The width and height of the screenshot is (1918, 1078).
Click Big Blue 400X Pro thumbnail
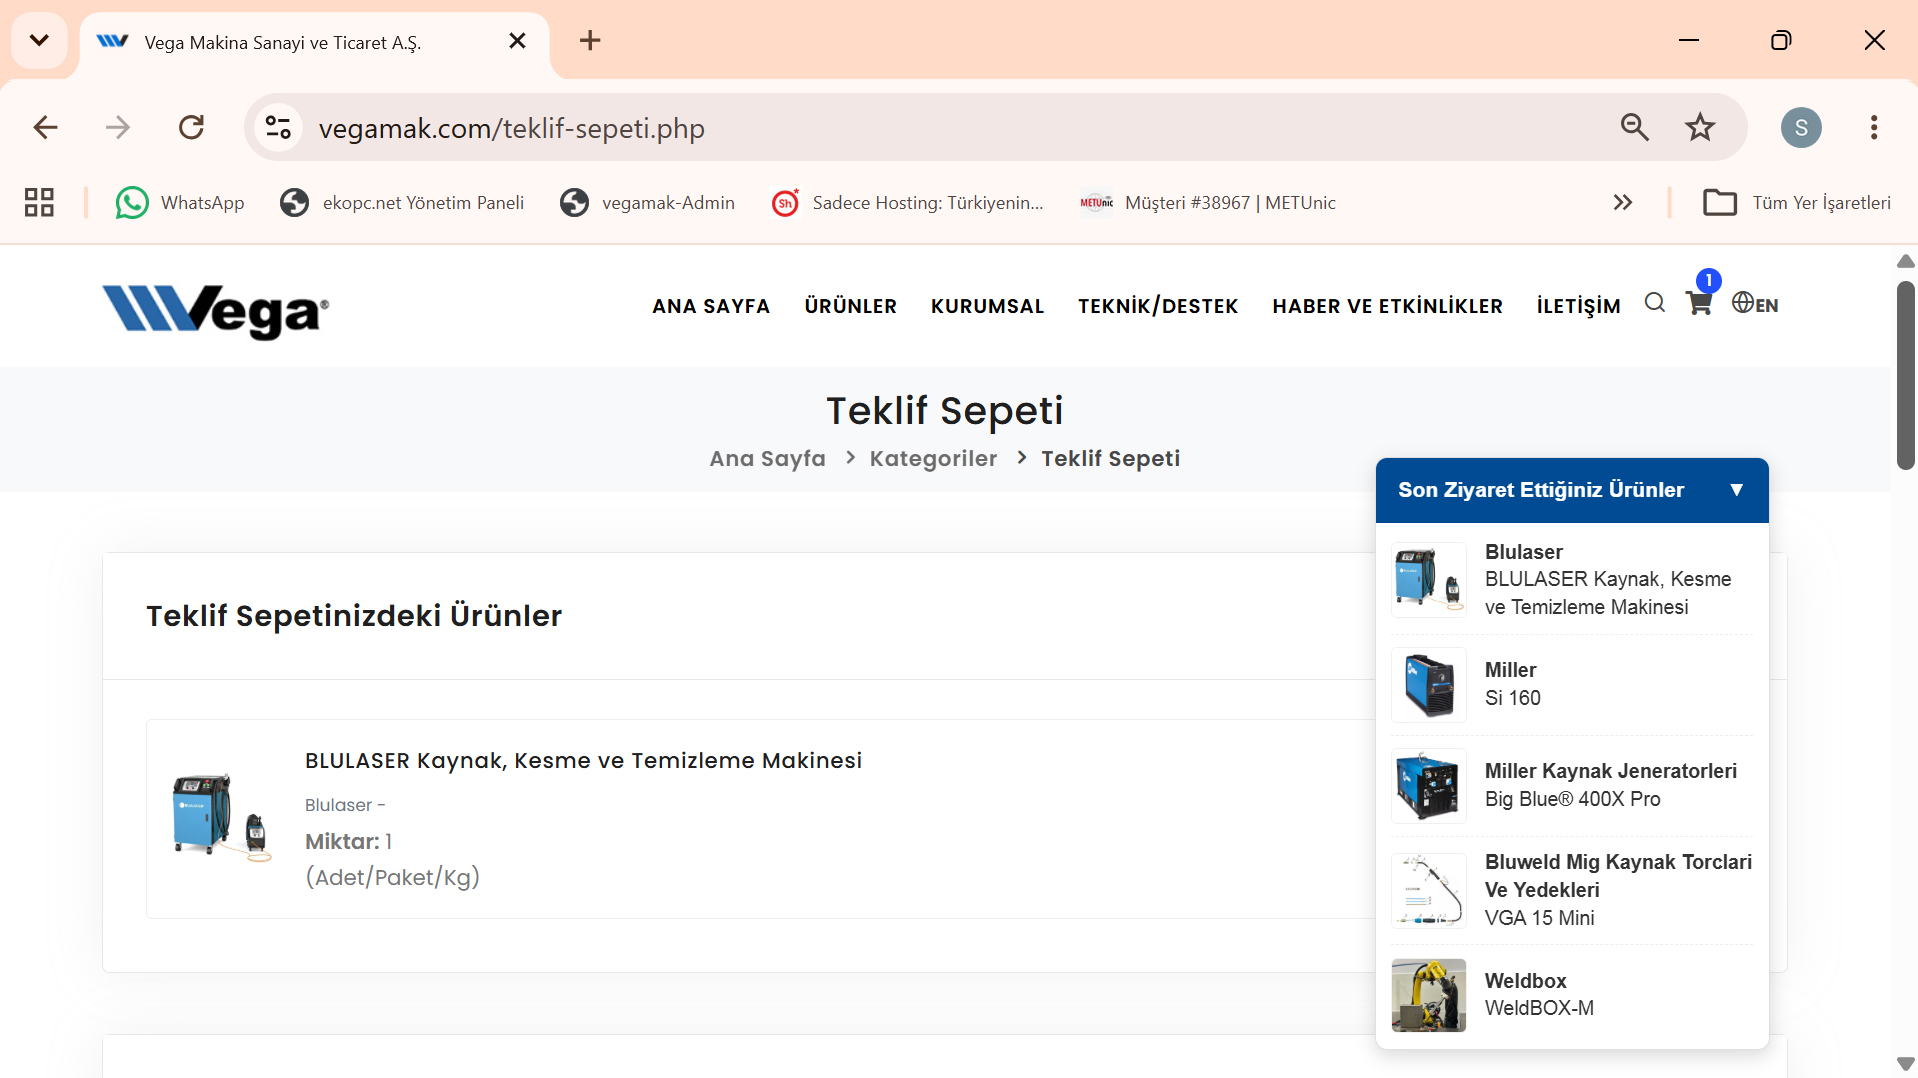click(1429, 786)
